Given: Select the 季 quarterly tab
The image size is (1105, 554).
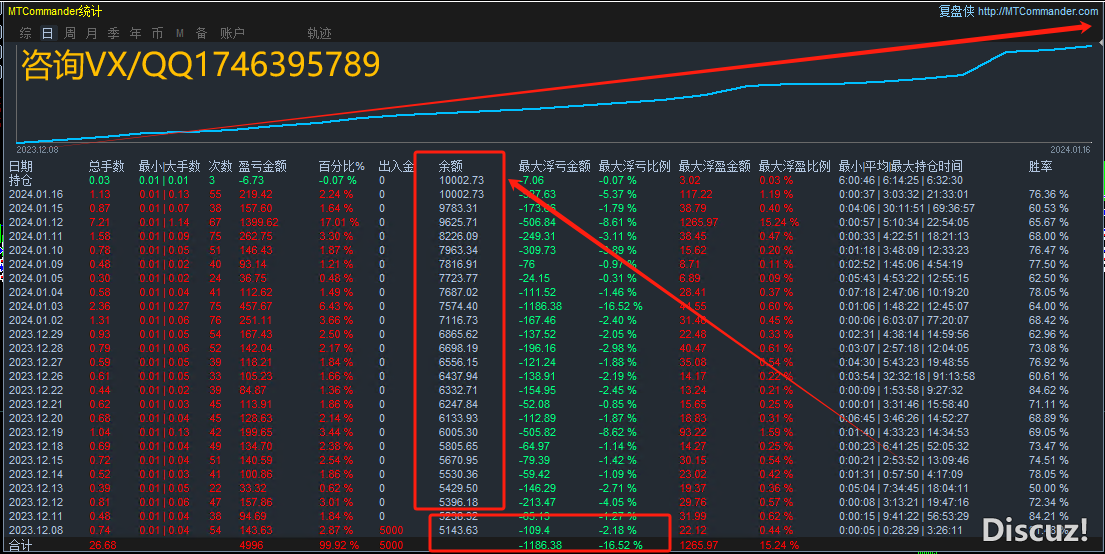Looking at the screenshot, I should click(x=113, y=33).
